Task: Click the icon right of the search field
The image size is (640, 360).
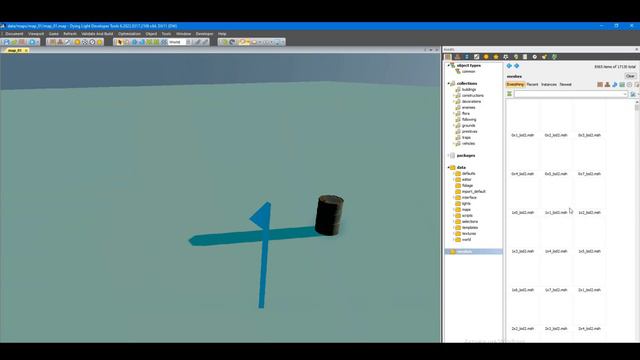Action: 632,94
